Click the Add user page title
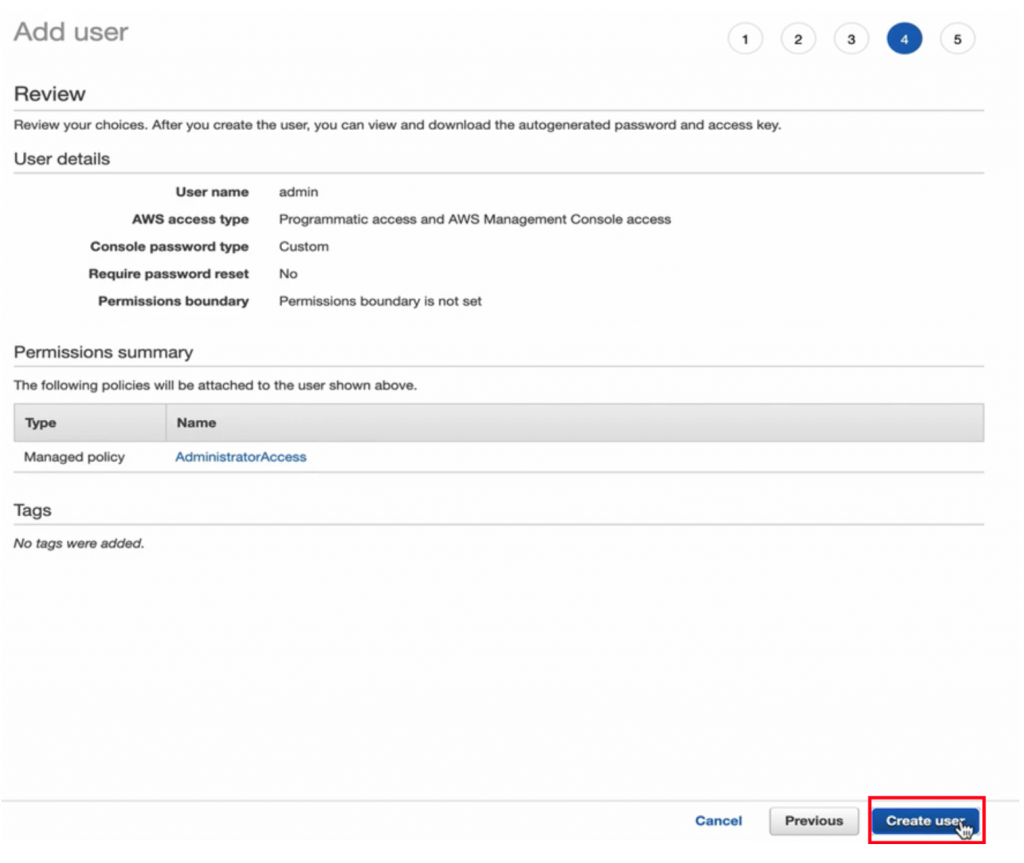1024x863 pixels. 71,32
